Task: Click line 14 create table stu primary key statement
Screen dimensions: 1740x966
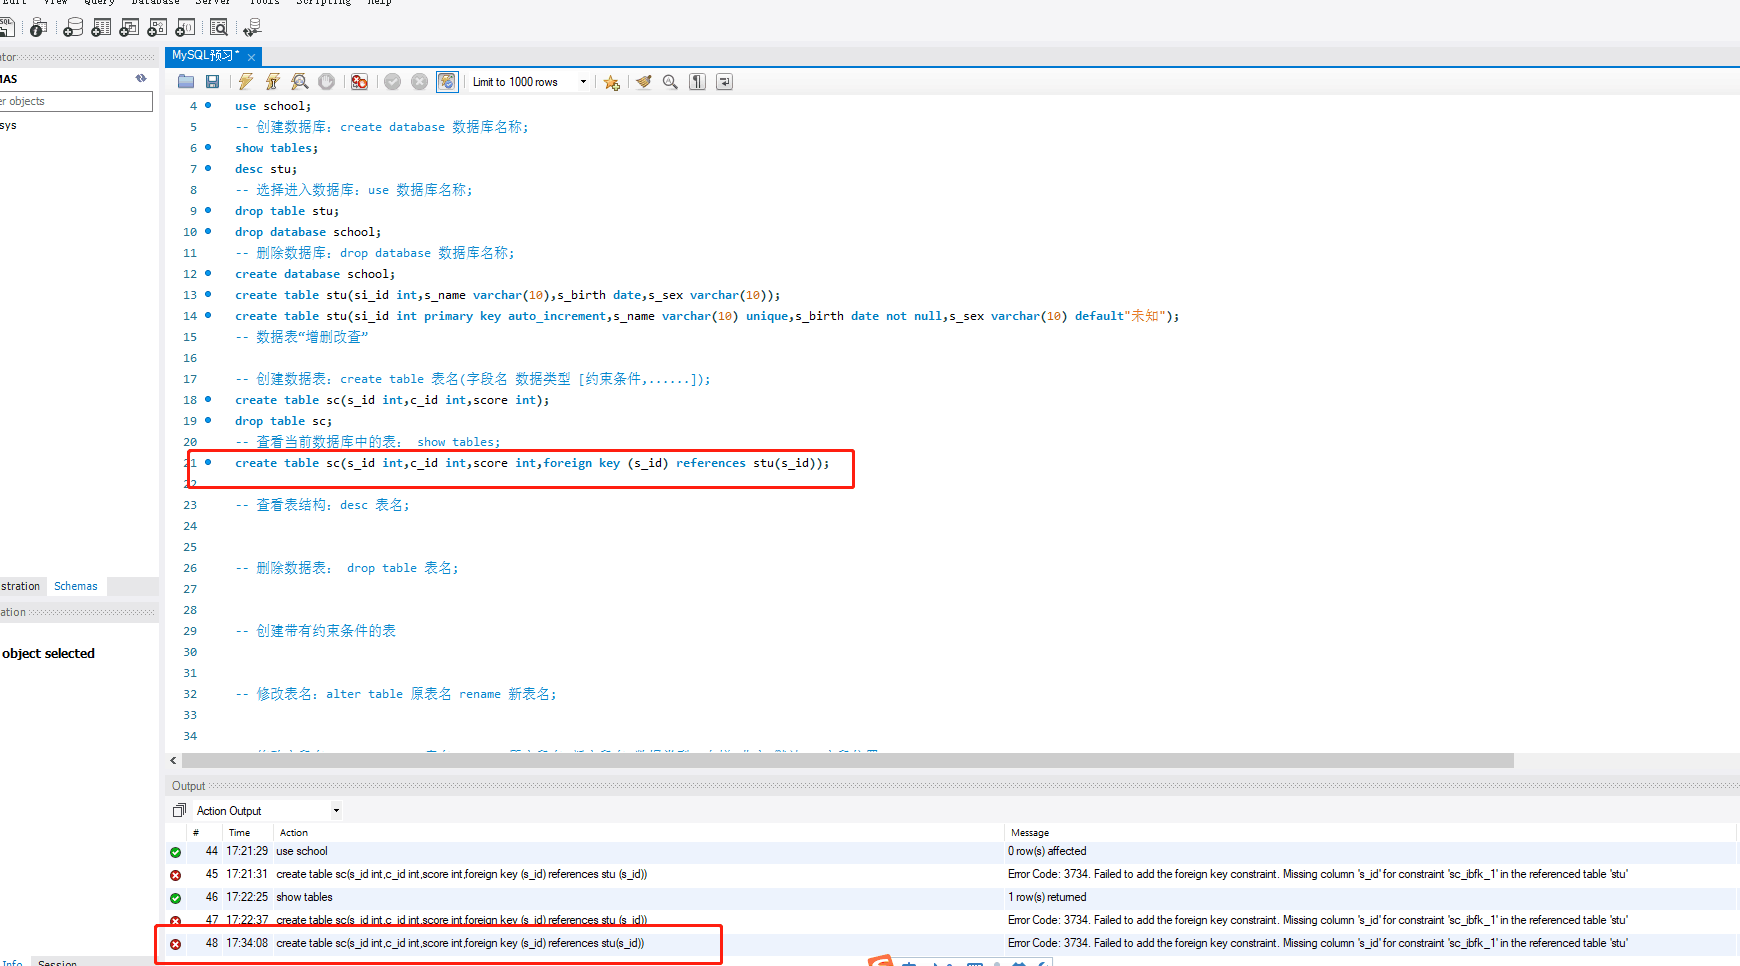Action: pyautogui.click(x=707, y=316)
